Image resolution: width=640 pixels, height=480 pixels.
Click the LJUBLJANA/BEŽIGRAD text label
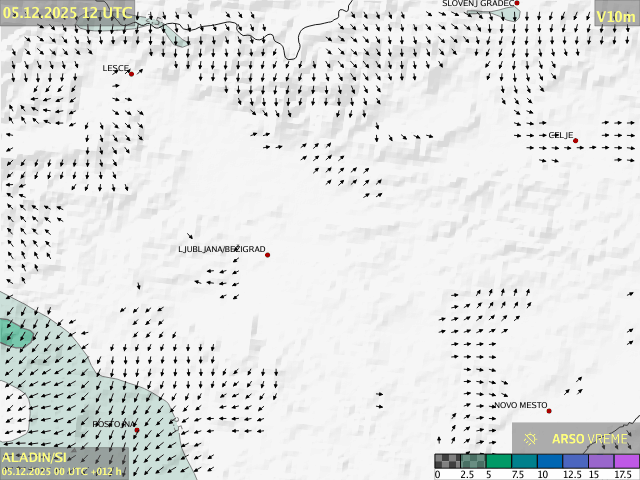(222, 249)
